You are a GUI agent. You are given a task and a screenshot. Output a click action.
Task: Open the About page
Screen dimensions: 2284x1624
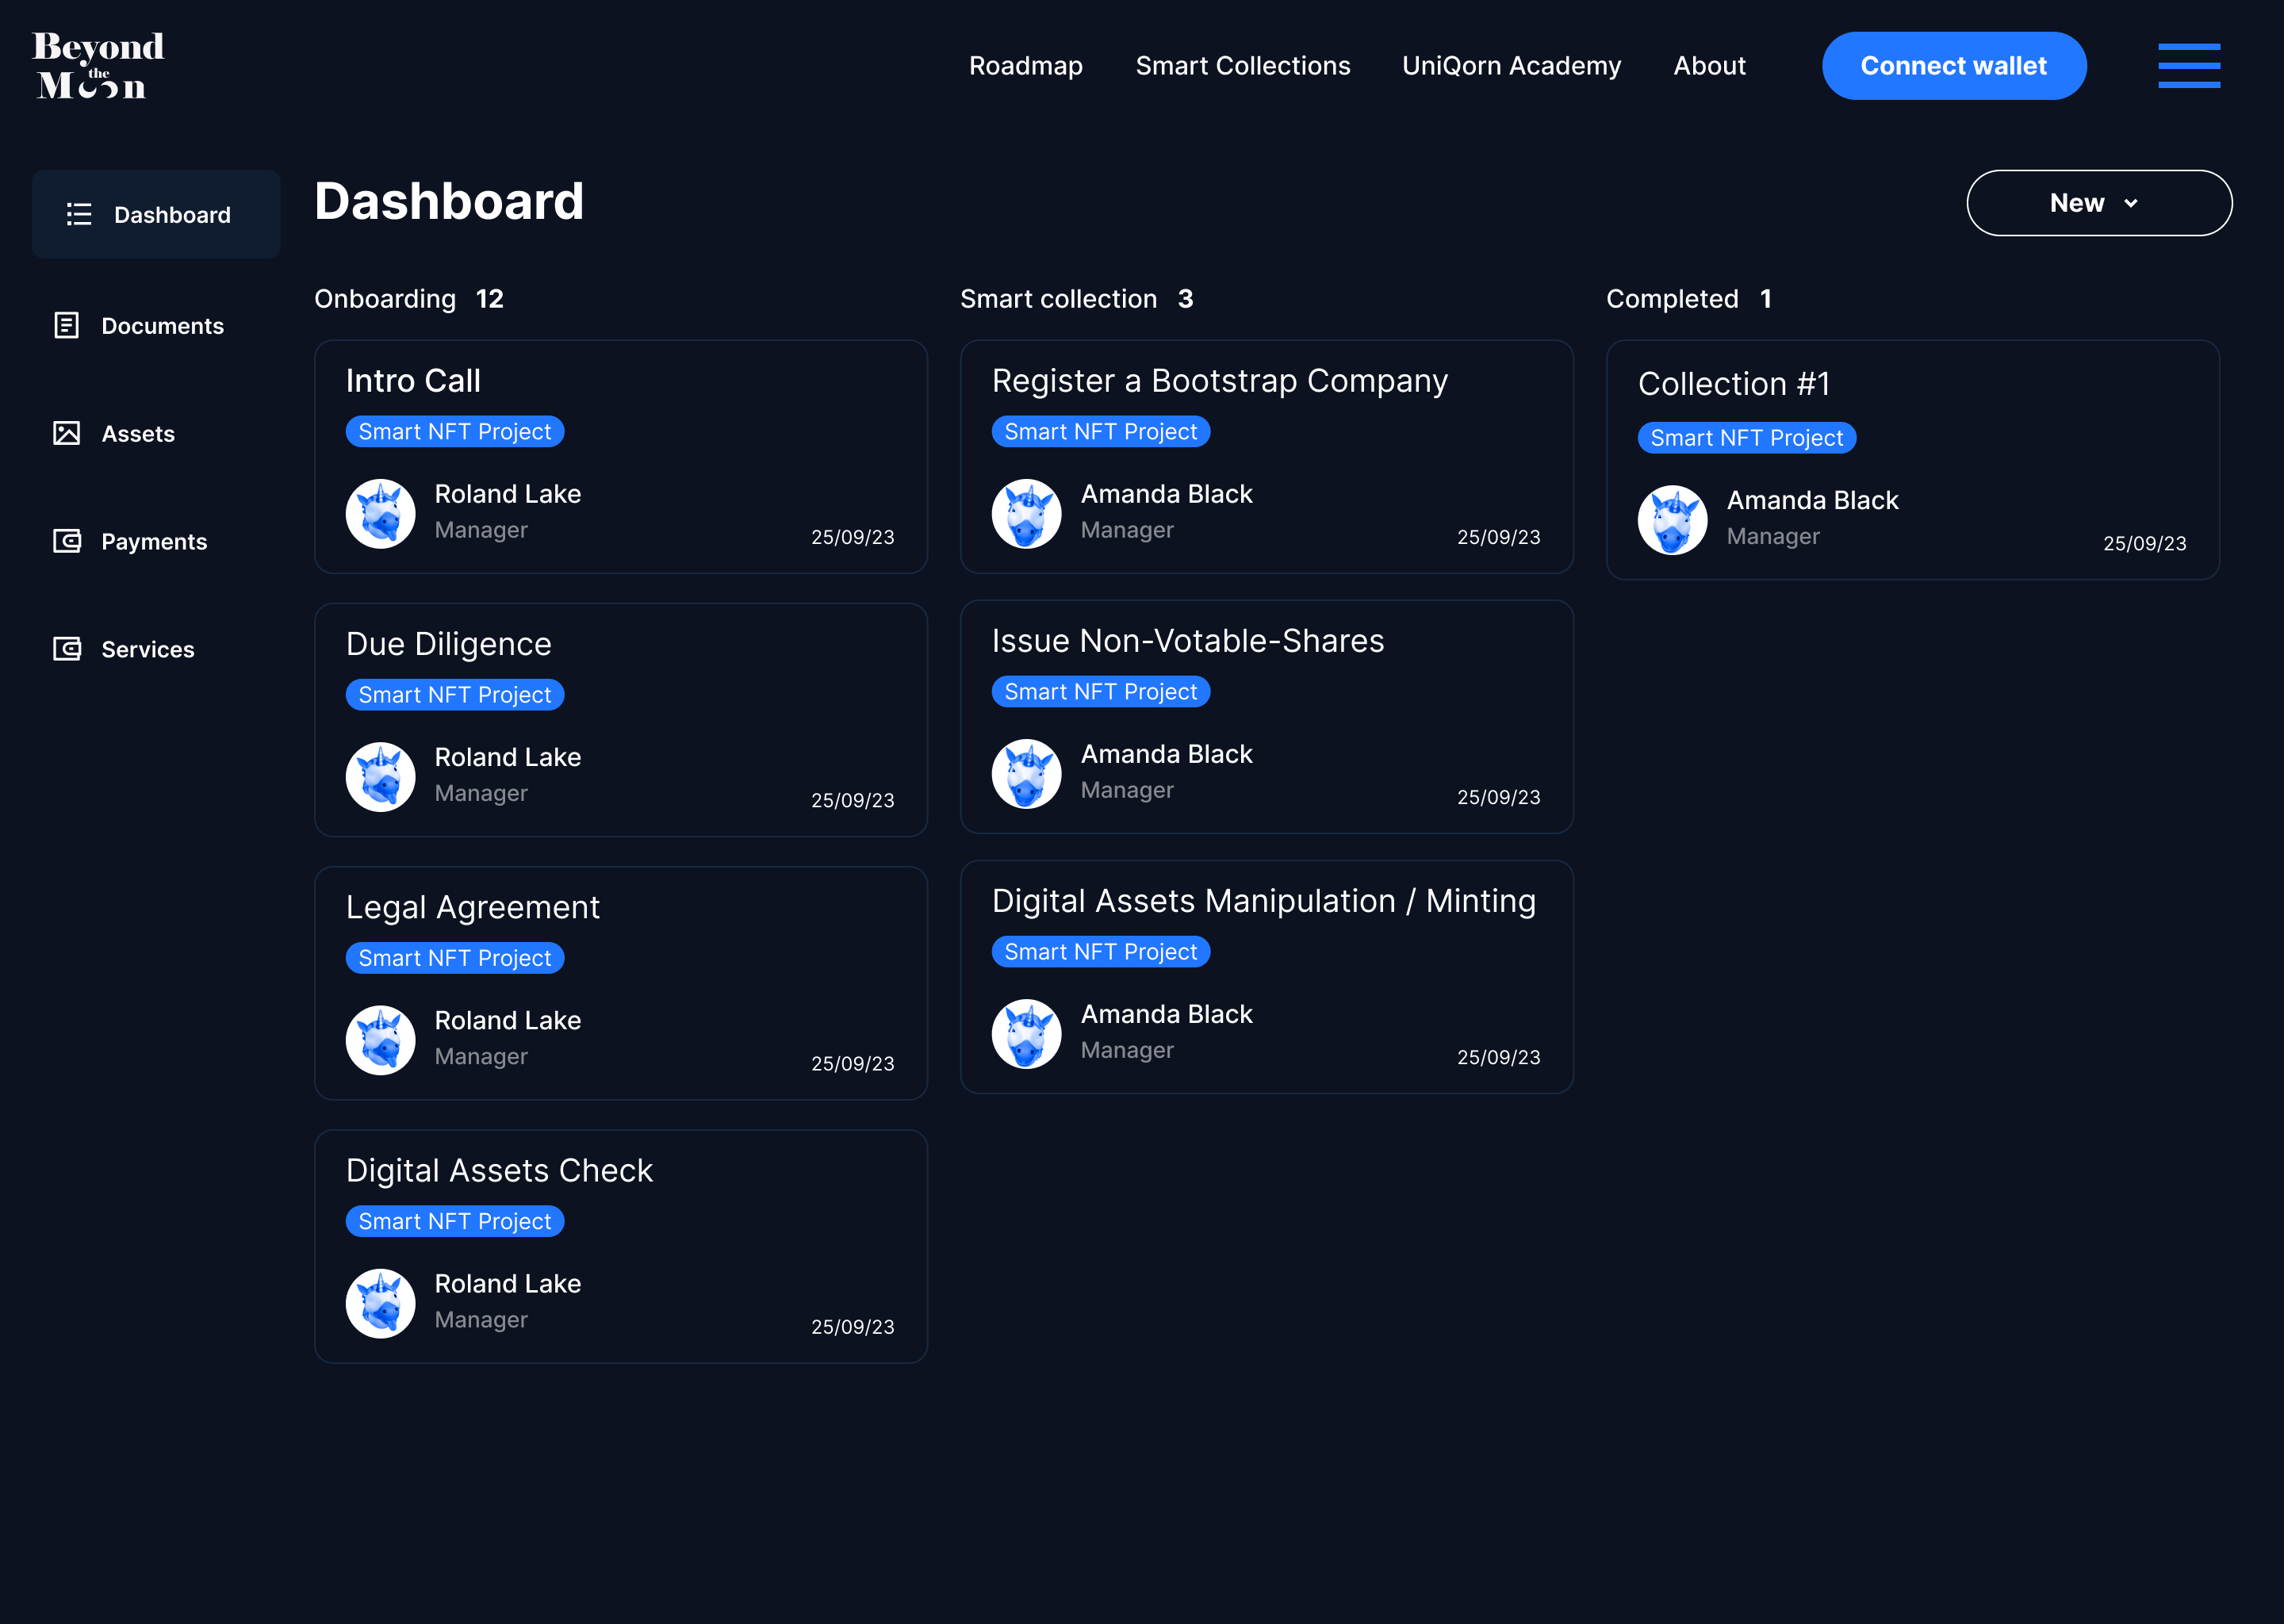click(x=1709, y=66)
